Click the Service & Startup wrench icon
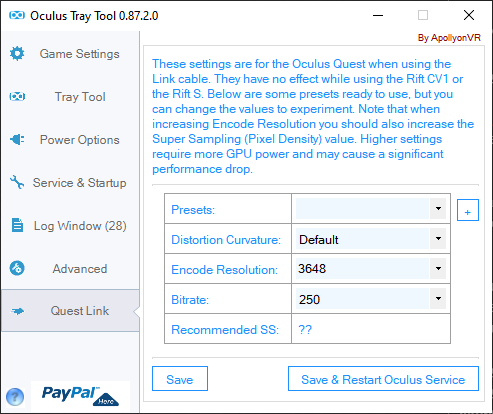 (17, 182)
